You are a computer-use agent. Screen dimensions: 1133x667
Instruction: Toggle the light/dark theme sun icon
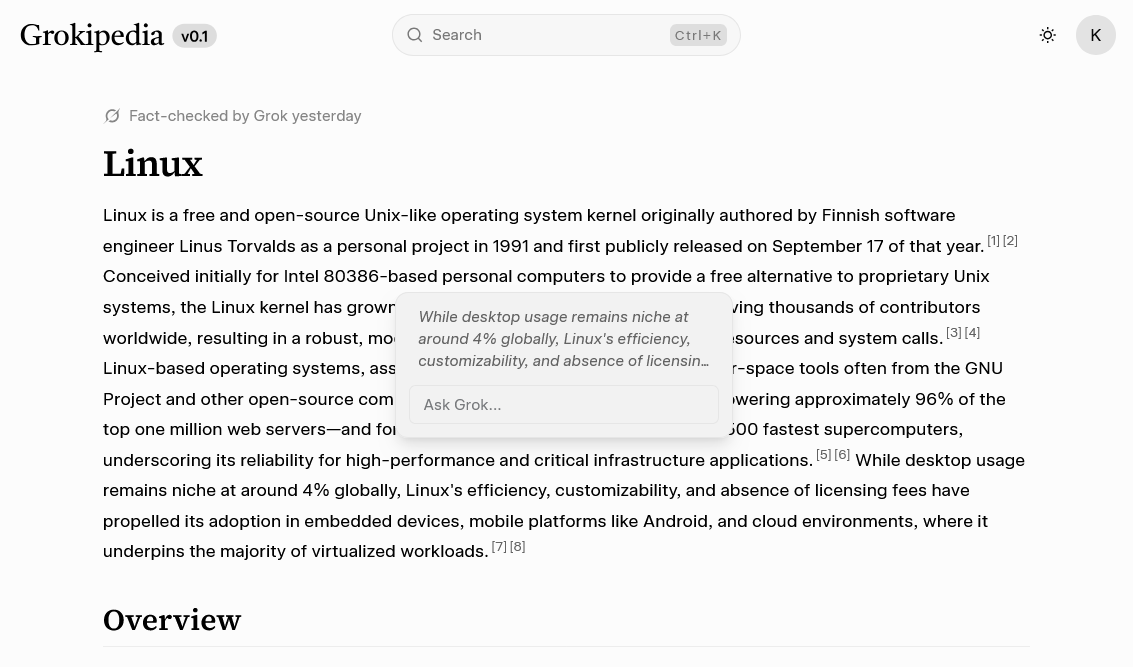(x=1047, y=35)
